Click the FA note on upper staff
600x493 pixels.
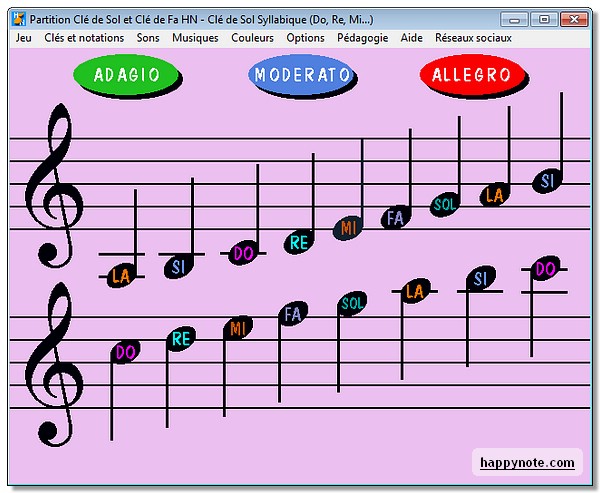(396, 218)
